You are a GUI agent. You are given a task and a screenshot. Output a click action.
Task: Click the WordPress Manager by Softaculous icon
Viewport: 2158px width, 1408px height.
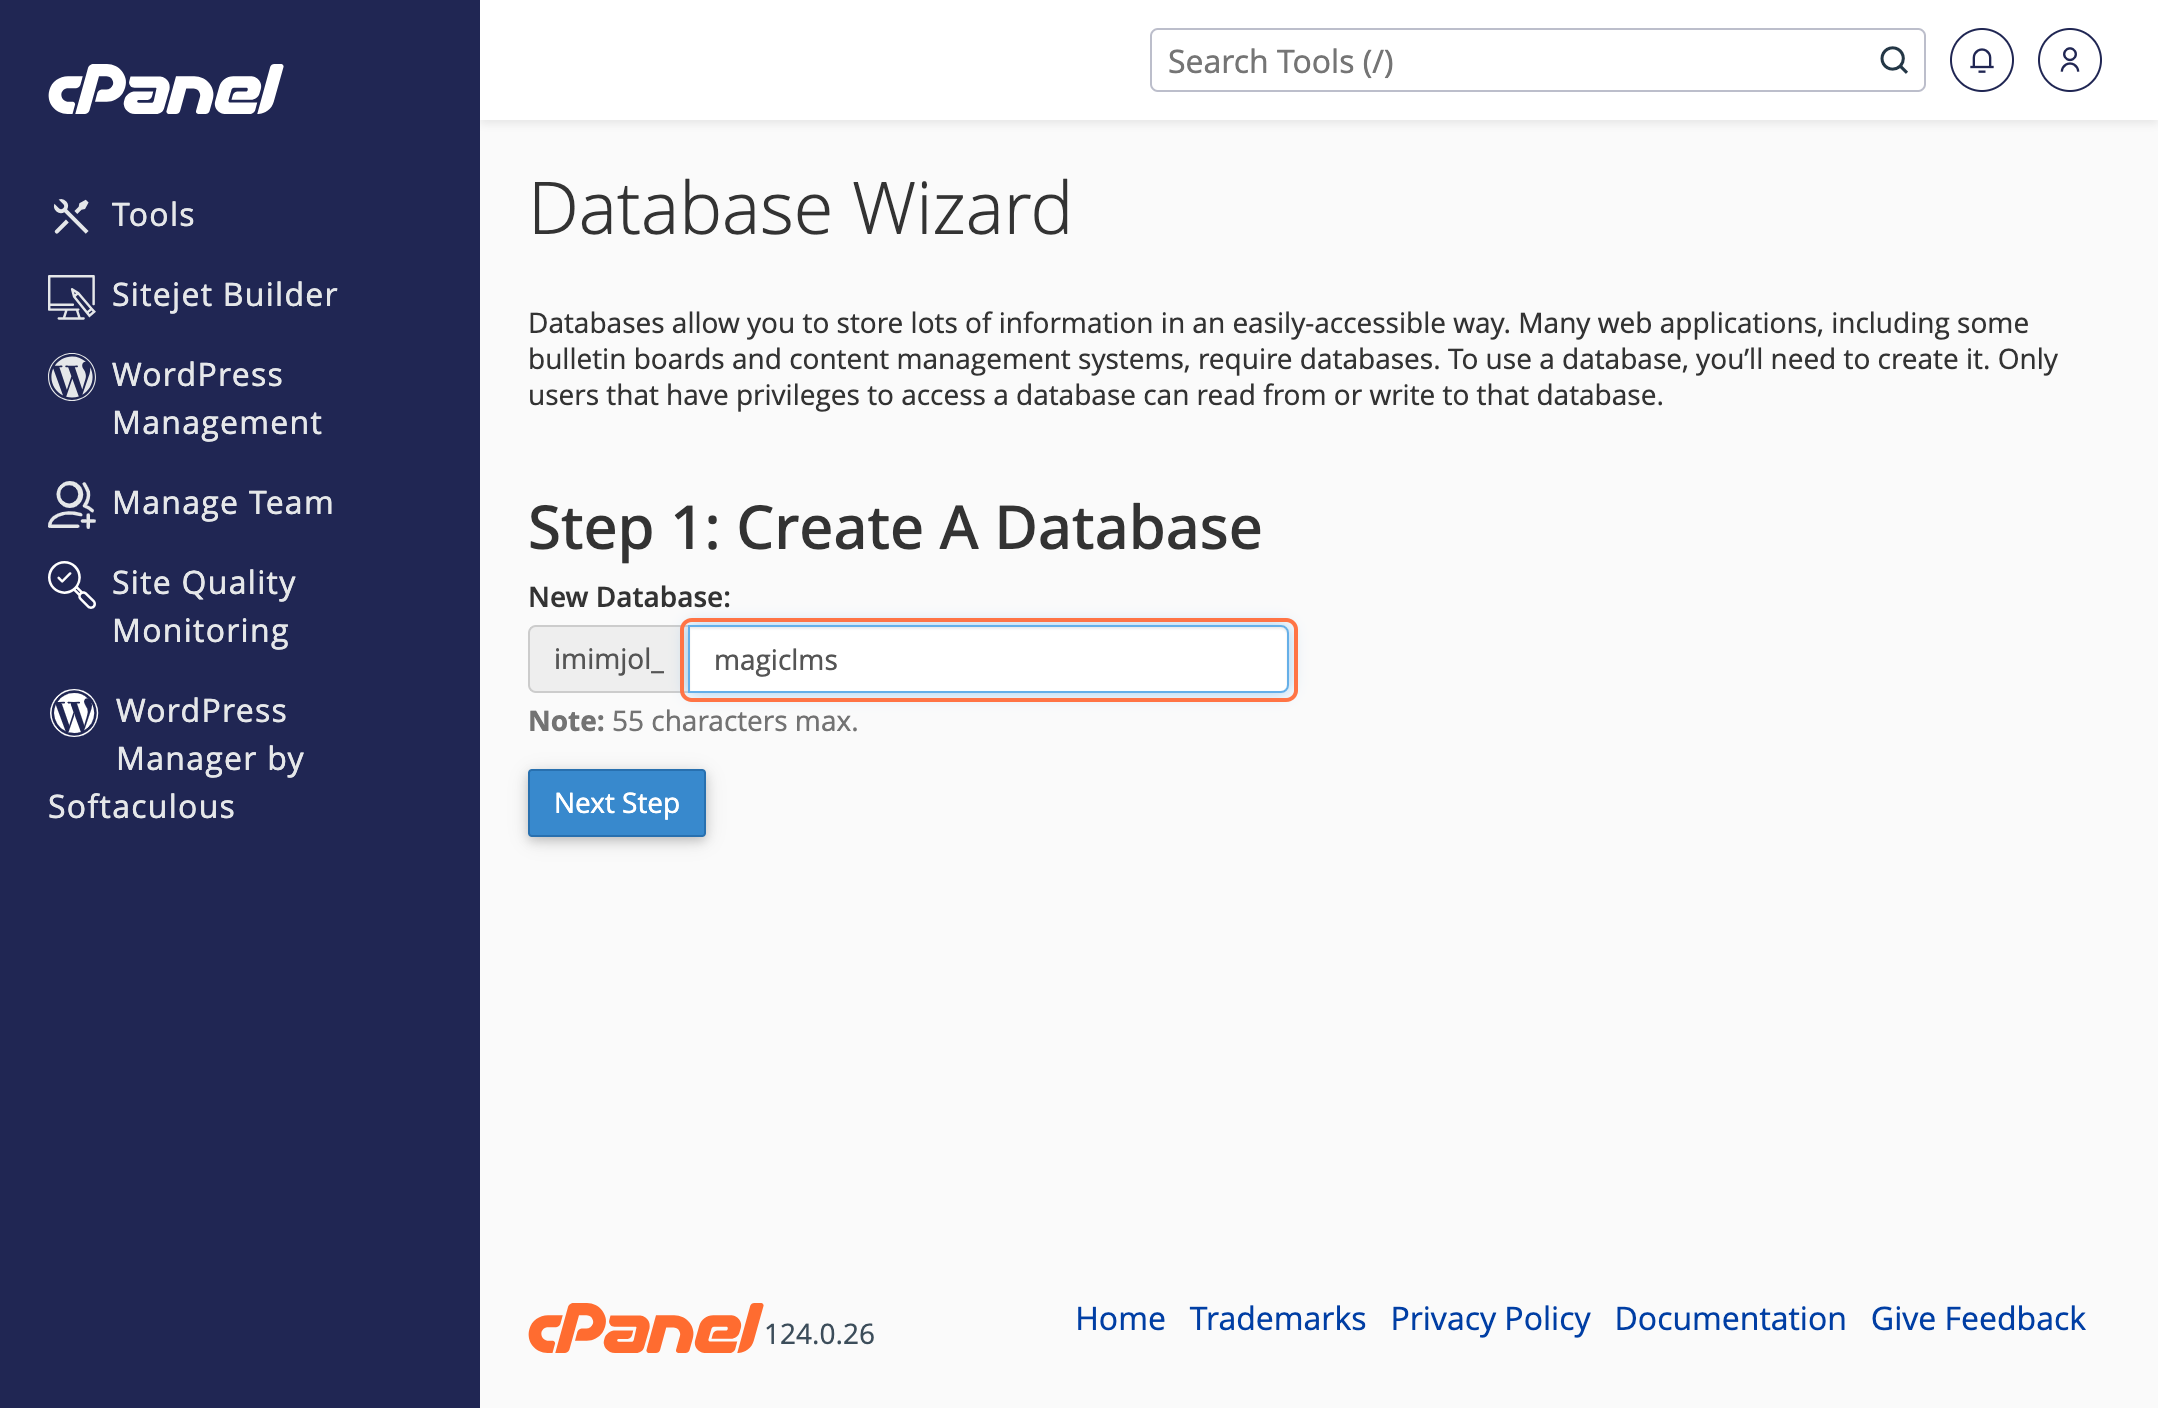[x=74, y=713]
